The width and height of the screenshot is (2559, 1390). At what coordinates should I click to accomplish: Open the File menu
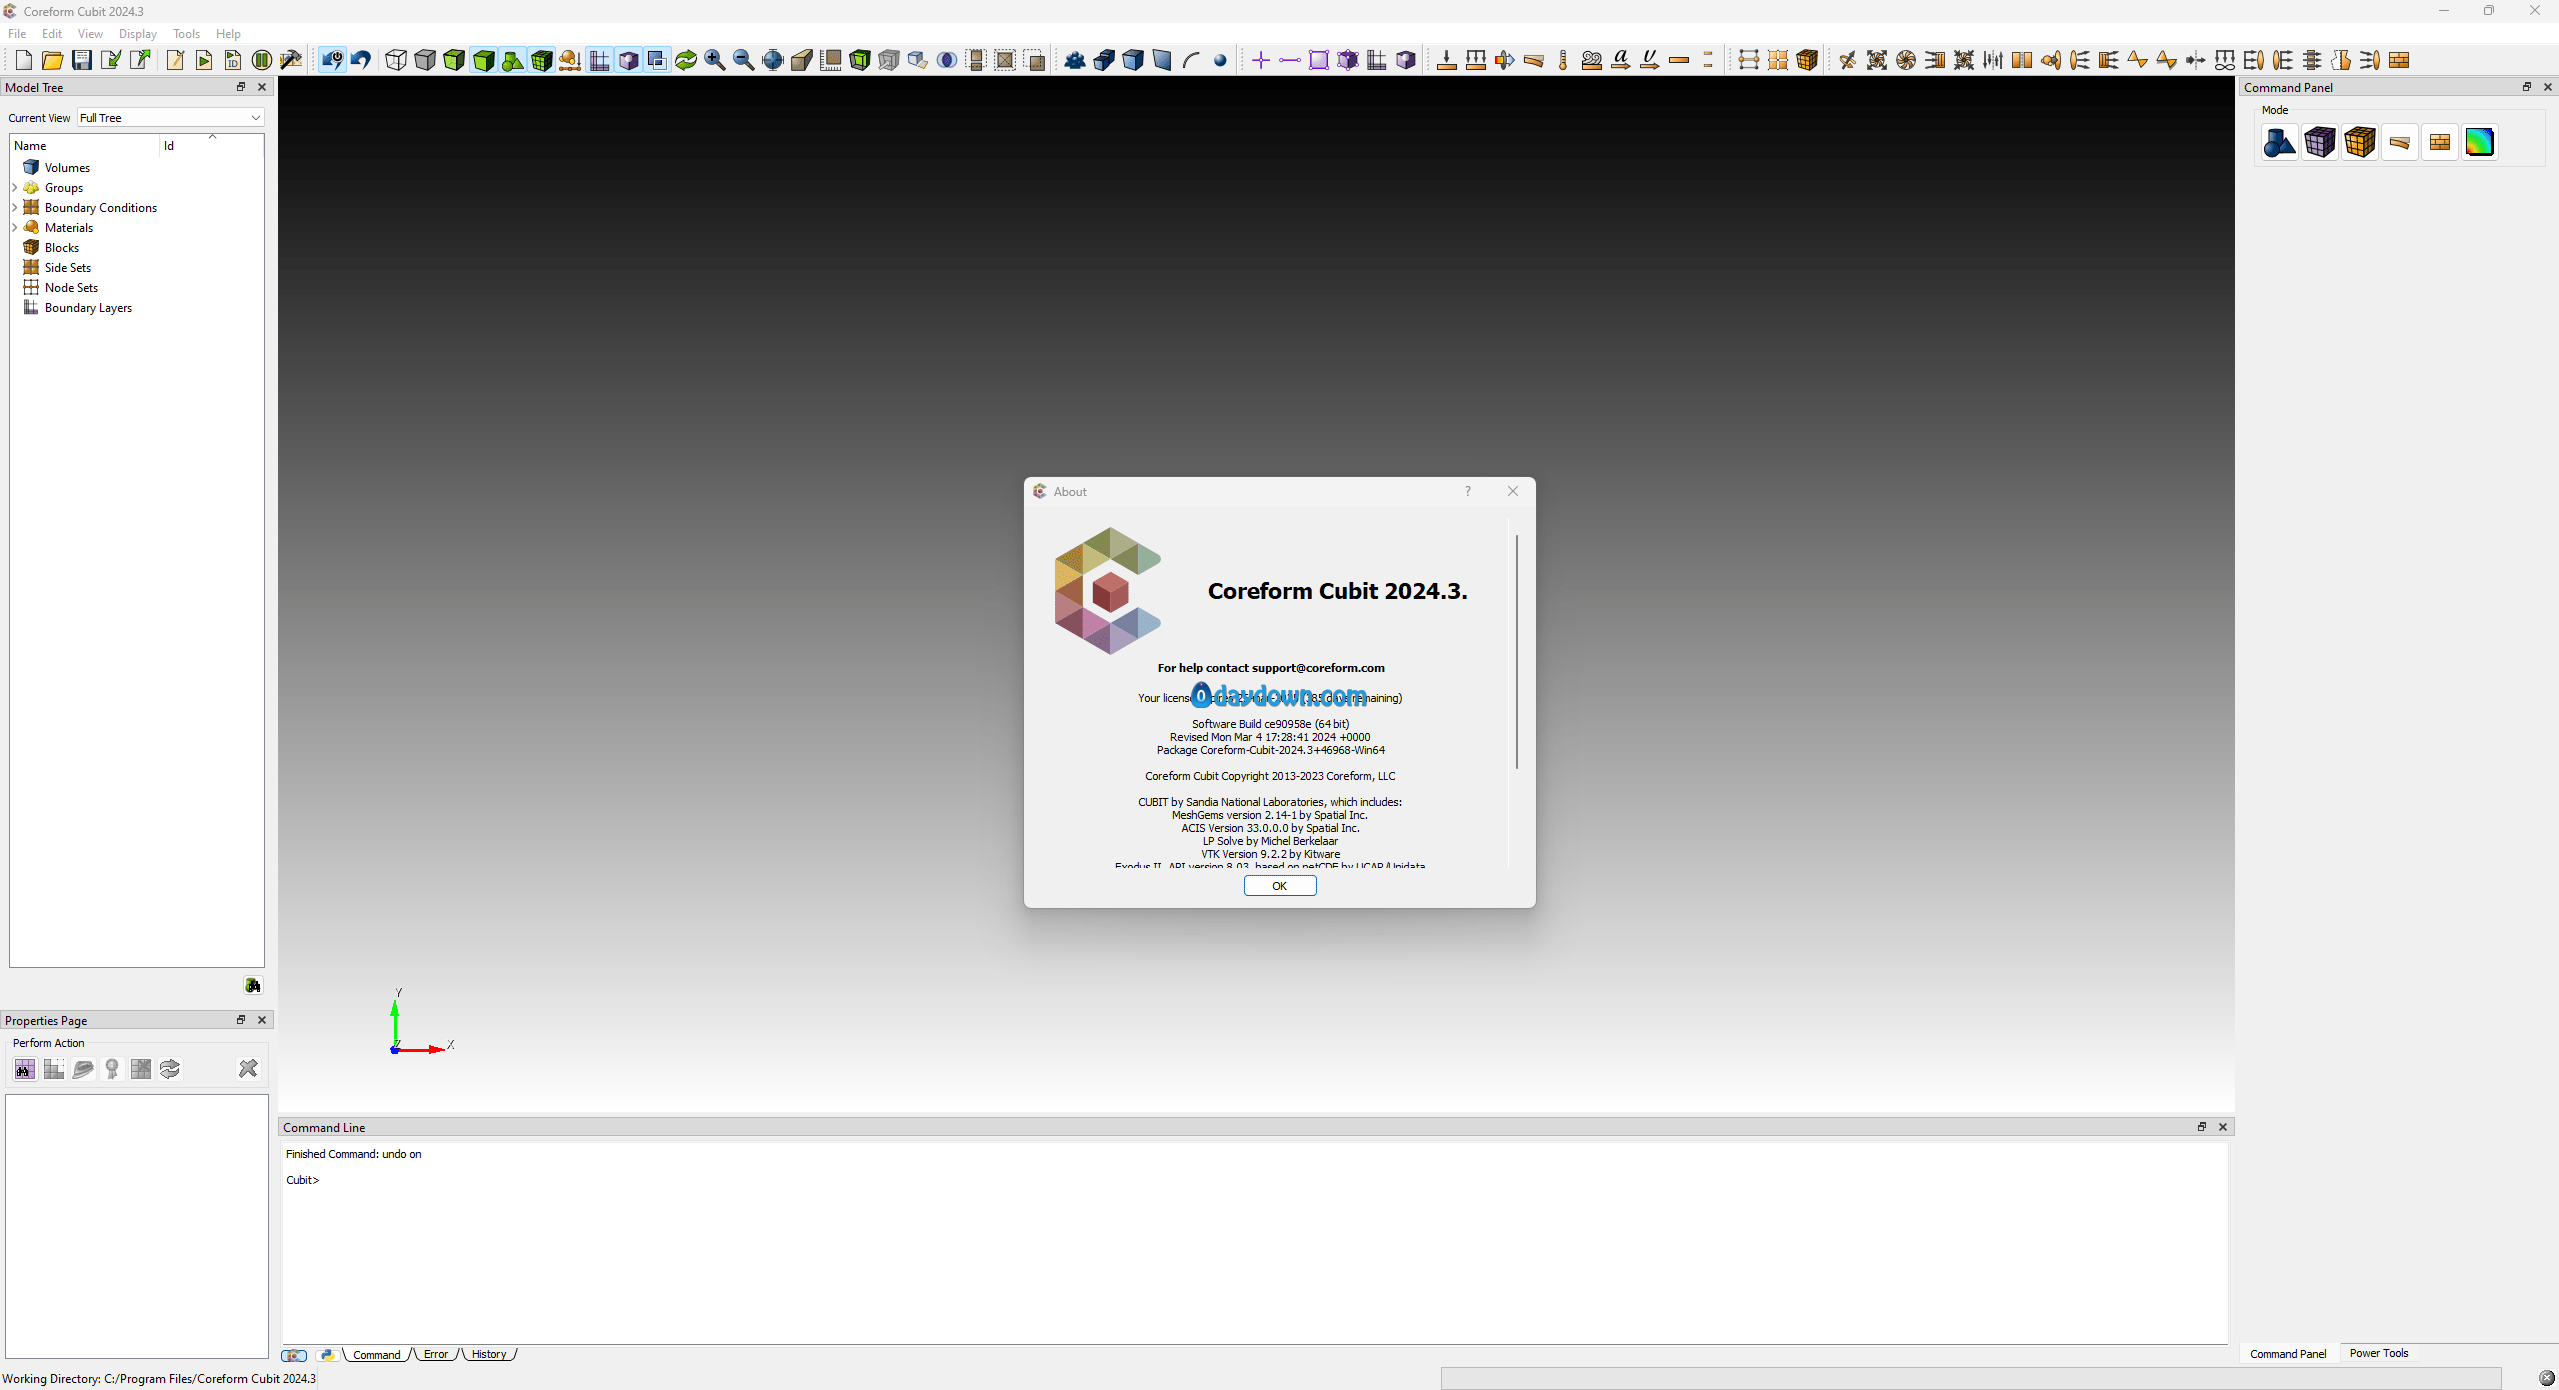[x=17, y=33]
